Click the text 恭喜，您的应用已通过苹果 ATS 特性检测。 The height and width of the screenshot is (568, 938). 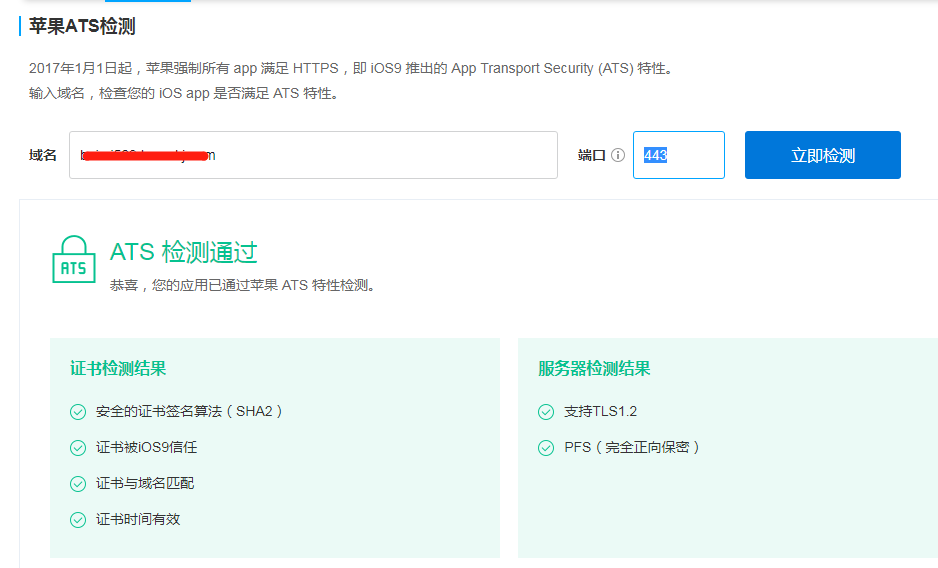pyautogui.click(x=243, y=285)
